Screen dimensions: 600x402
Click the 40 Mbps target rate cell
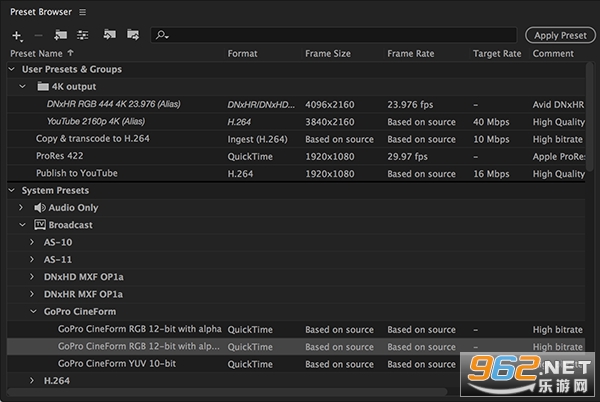click(x=491, y=122)
